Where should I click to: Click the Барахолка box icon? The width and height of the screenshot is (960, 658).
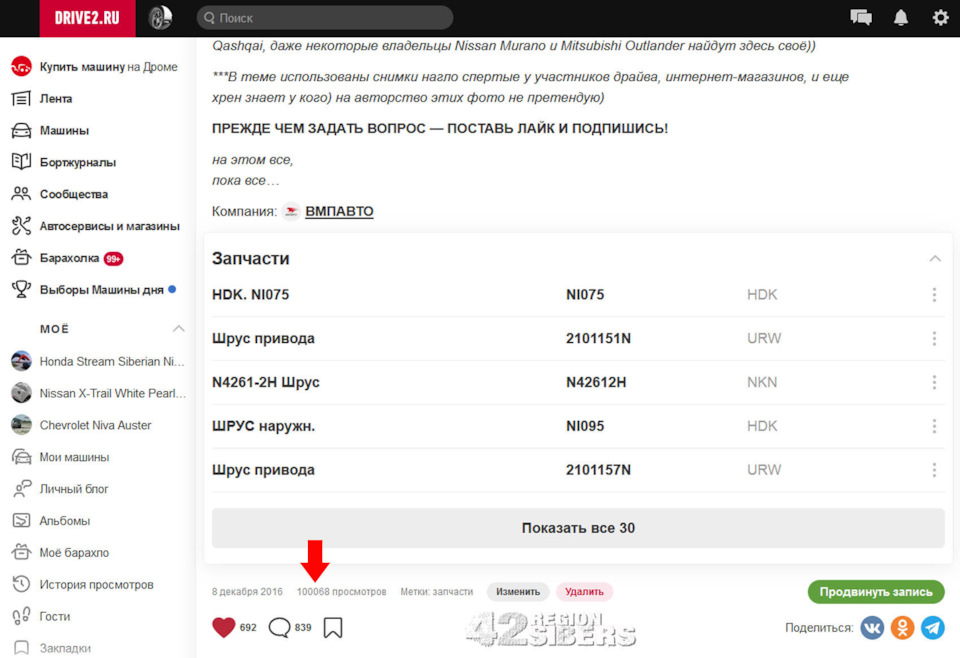21,258
